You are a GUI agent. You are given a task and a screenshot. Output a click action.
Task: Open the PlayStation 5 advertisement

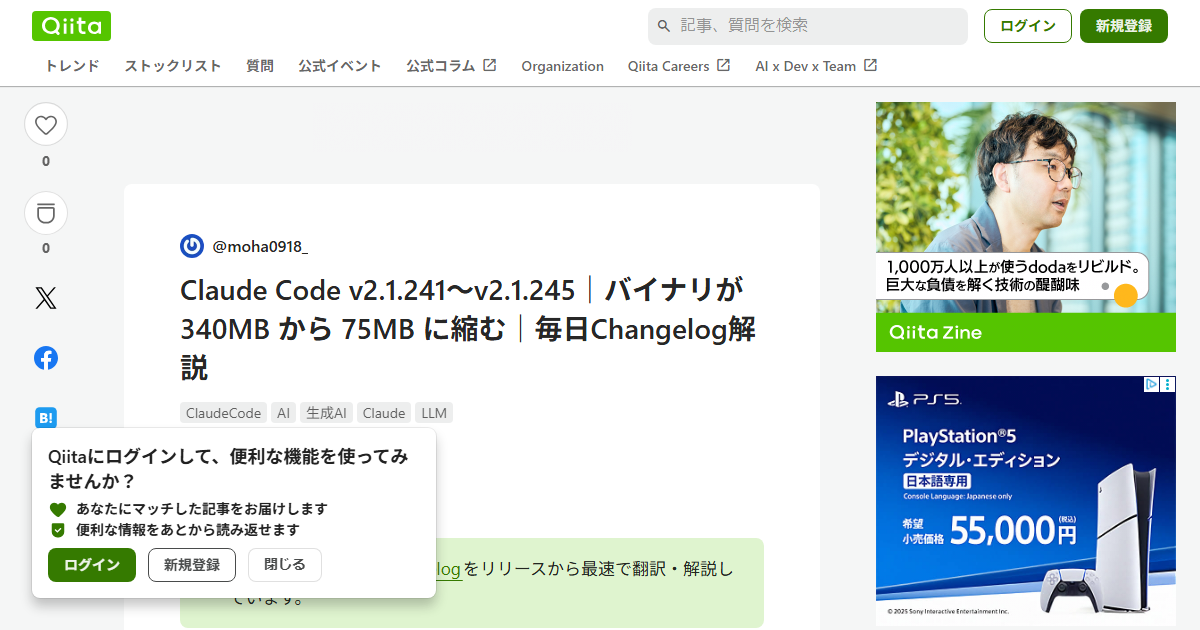coord(1026,501)
